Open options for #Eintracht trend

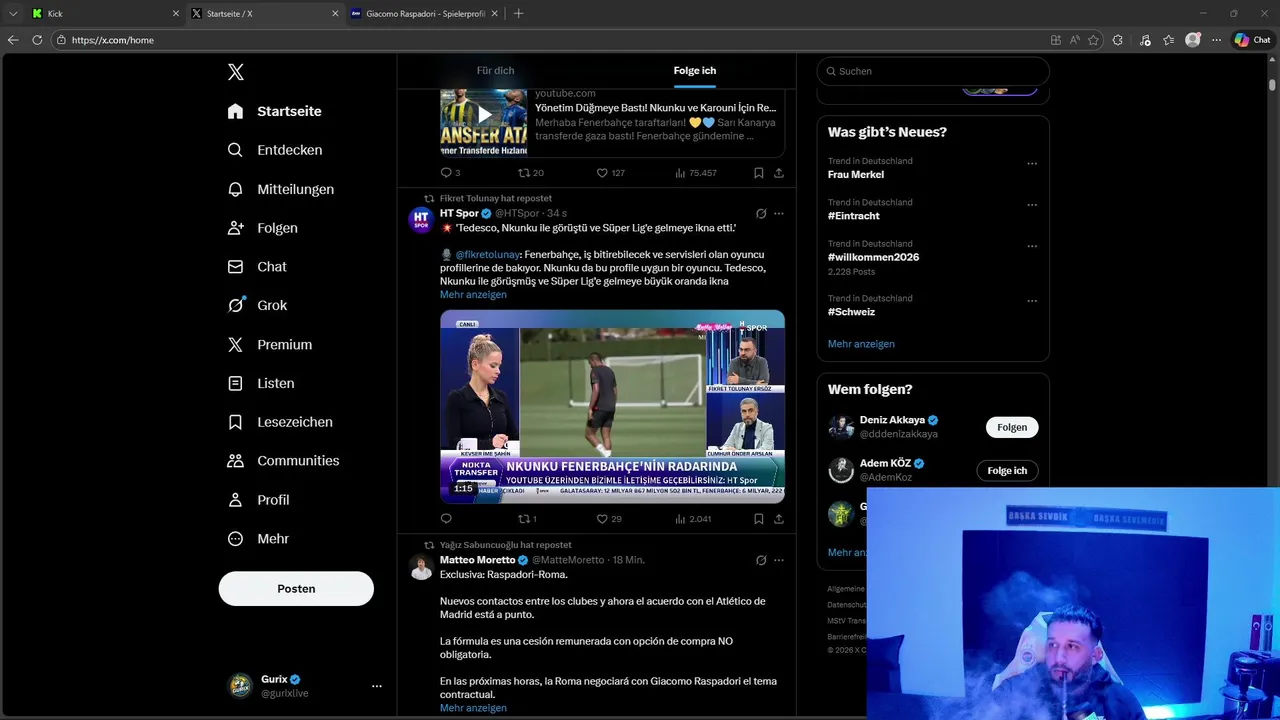pos(1032,205)
